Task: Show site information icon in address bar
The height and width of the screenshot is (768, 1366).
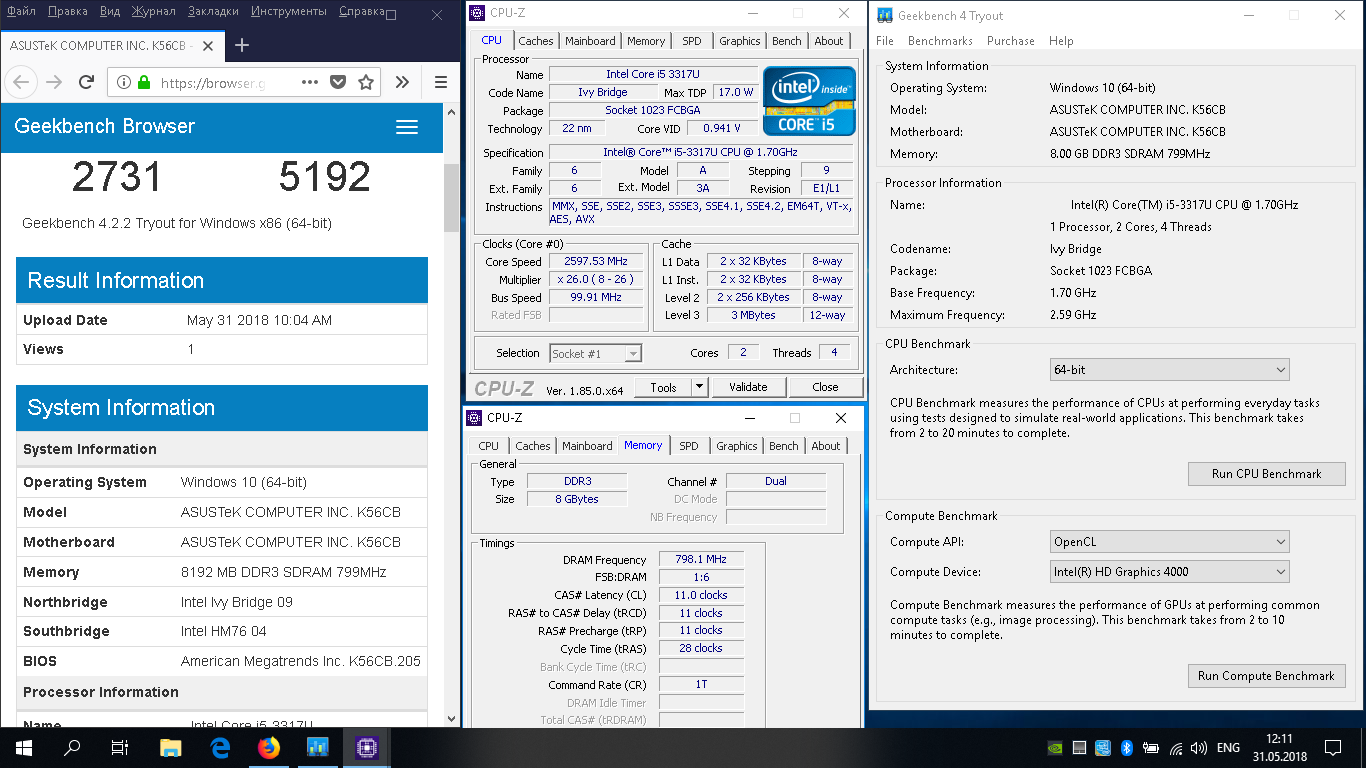Action: coord(123,83)
